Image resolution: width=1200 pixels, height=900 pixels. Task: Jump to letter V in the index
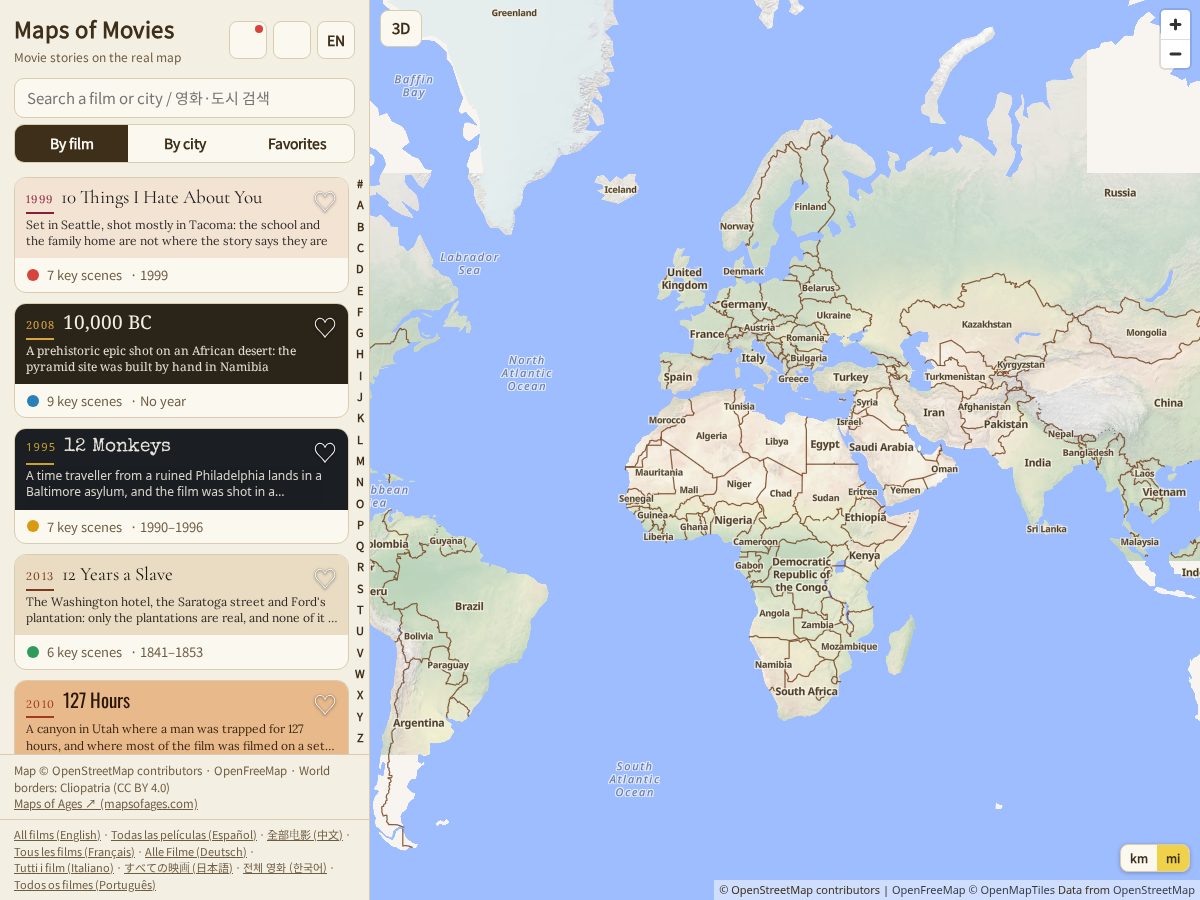pos(360,653)
